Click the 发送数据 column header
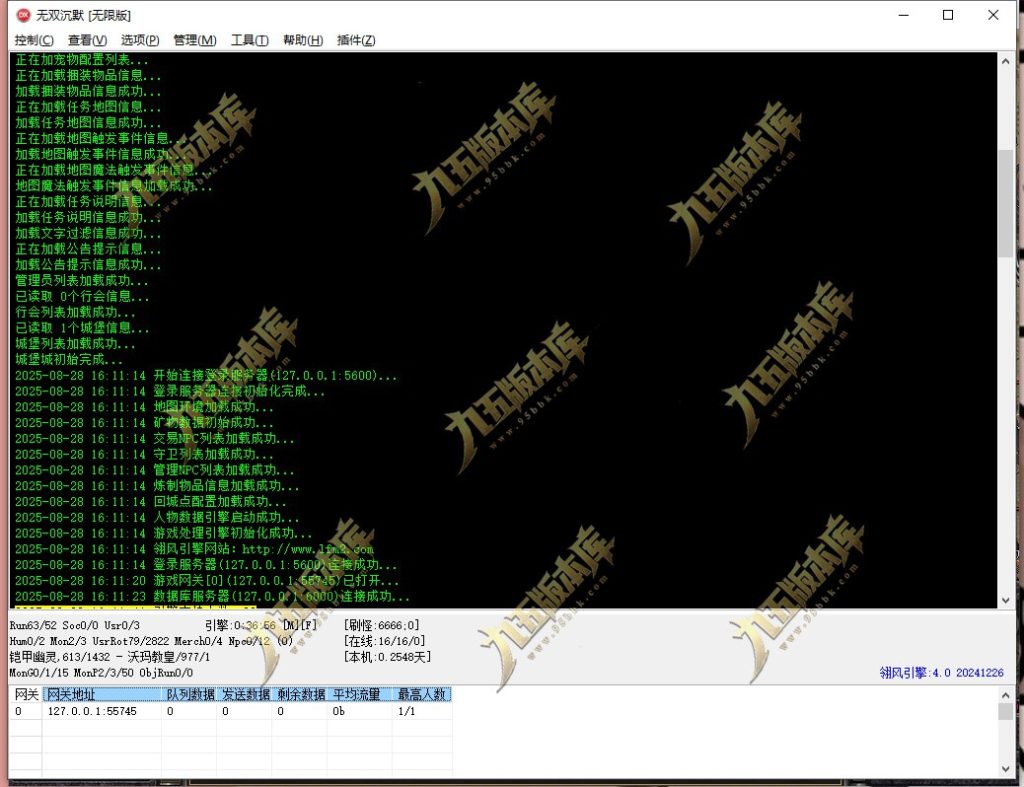 (x=245, y=694)
